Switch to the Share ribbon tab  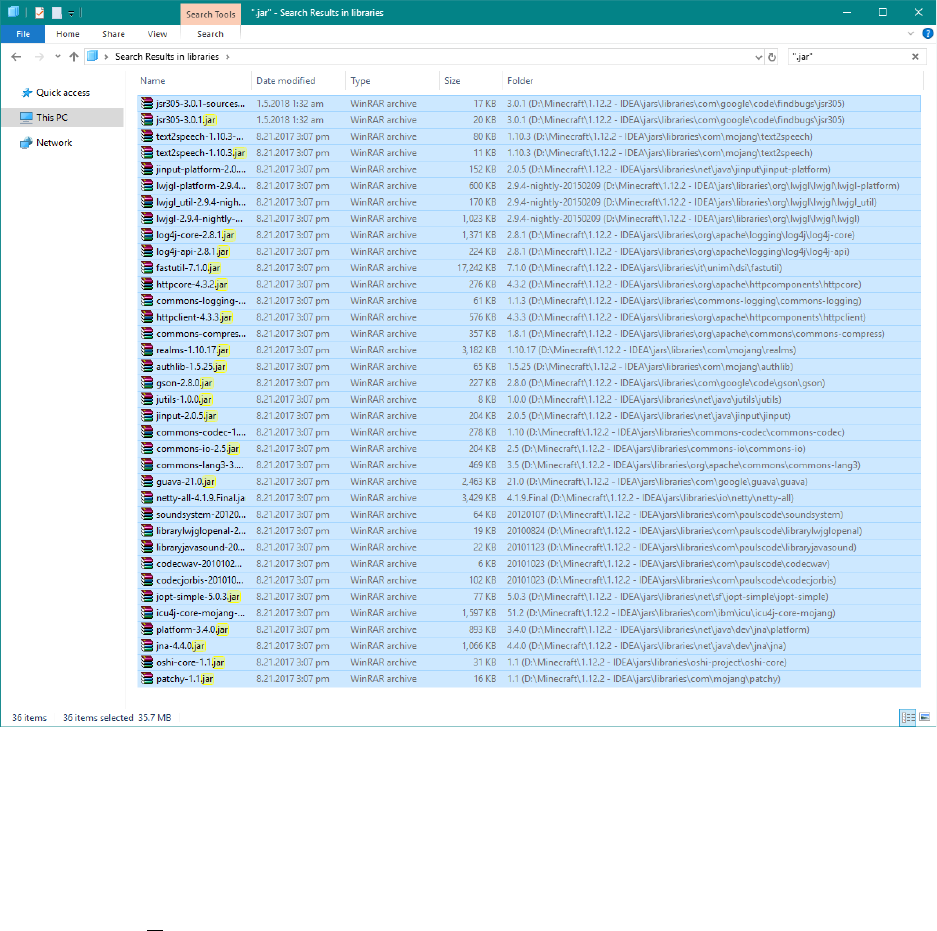[x=114, y=34]
